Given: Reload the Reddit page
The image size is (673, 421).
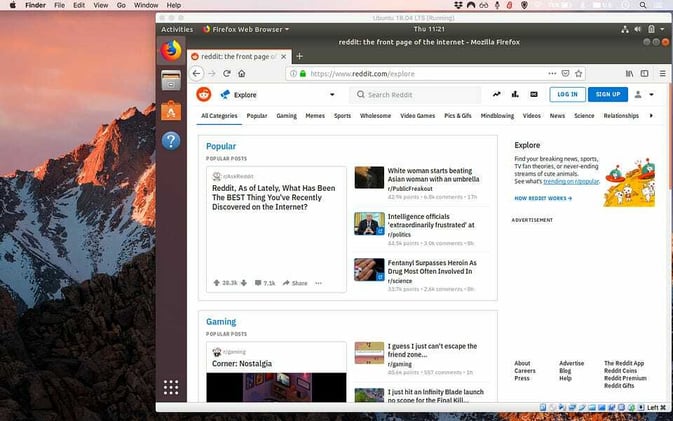Looking at the screenshot, I should 227,73.
